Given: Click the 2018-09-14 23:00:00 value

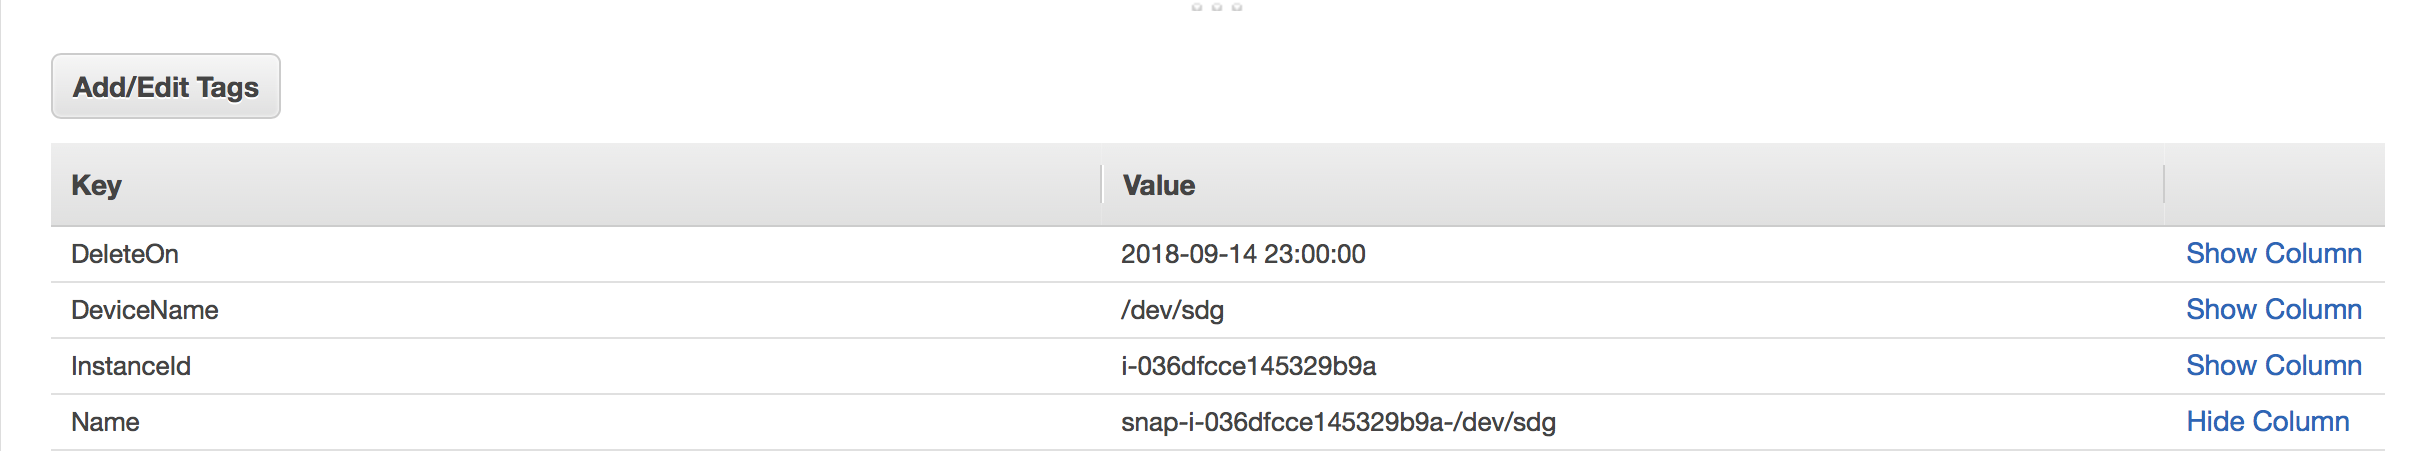Looking at the screenshot, I should click(1243, 254).
